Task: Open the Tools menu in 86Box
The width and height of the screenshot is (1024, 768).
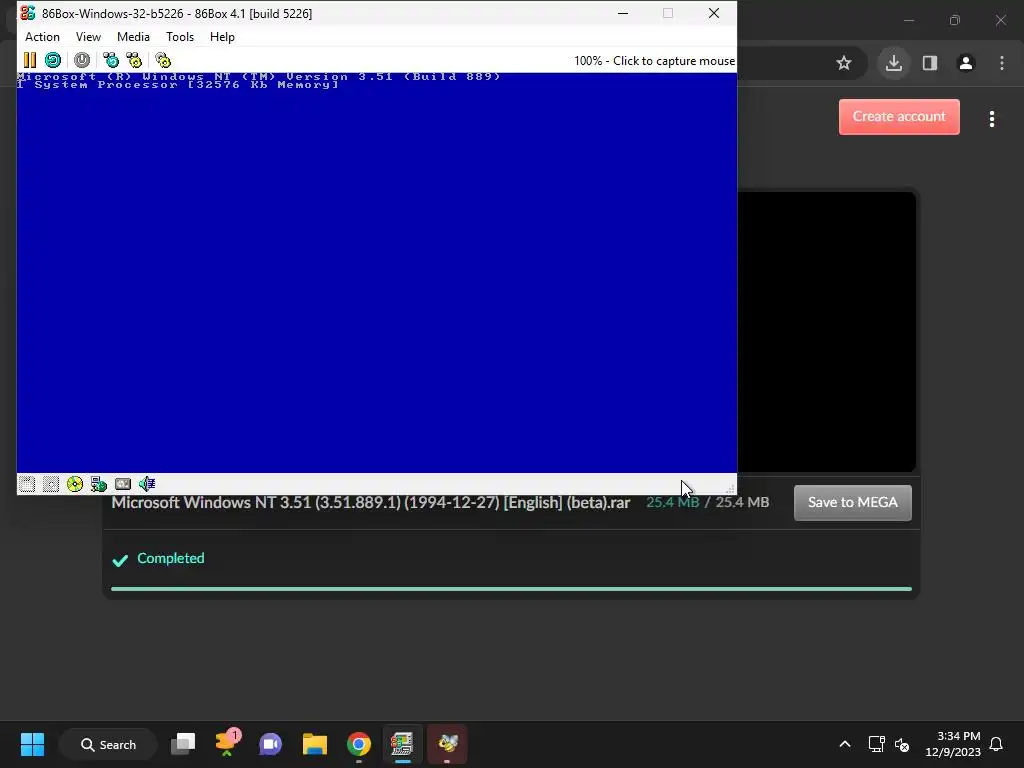Action: (180, 37)
